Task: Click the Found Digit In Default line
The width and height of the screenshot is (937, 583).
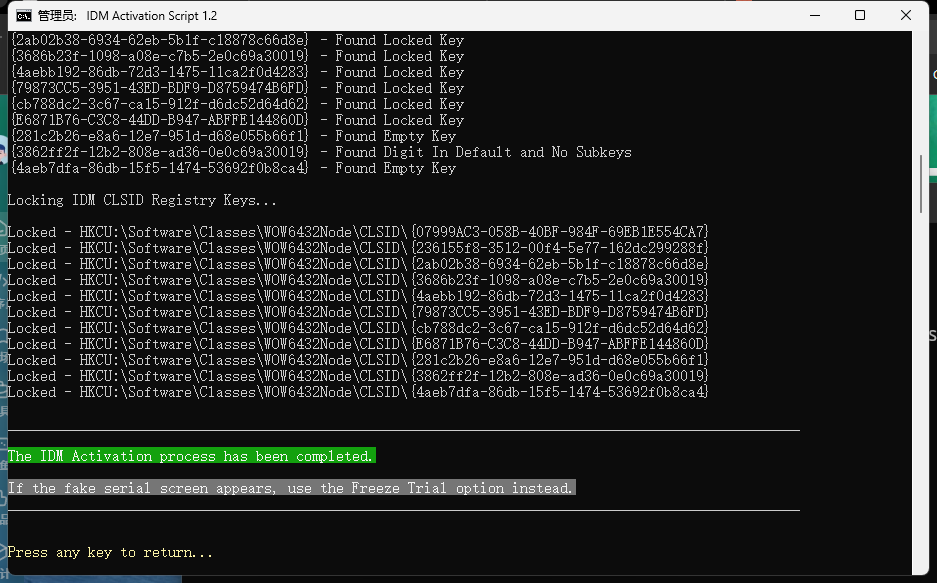Action: [x=320, y=152]
